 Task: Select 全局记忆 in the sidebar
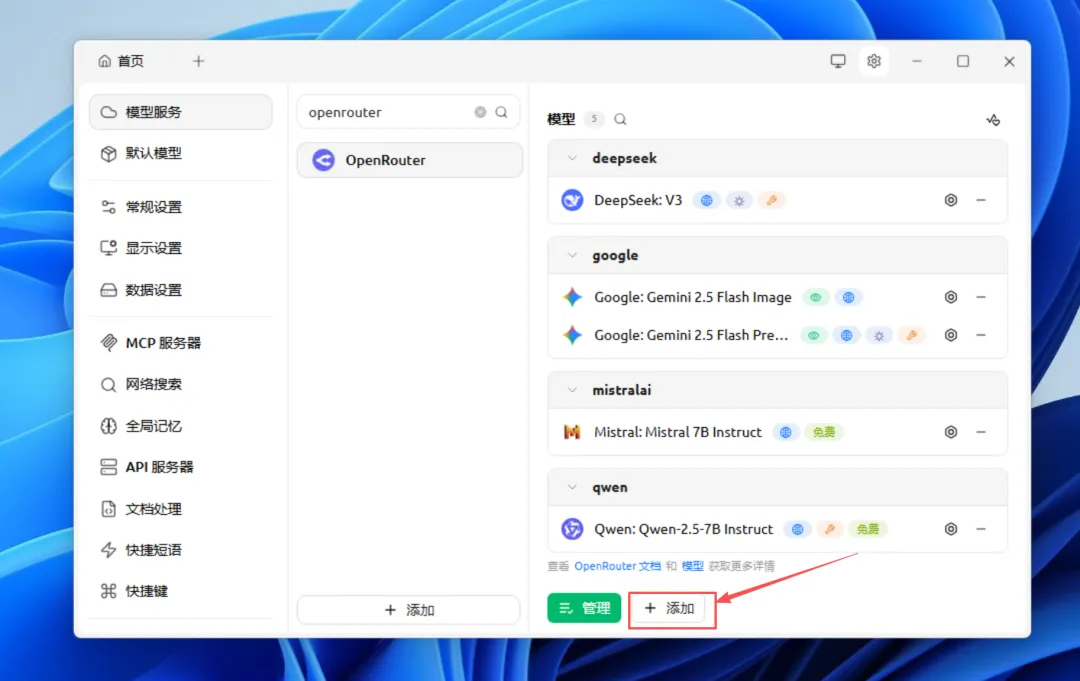pos(180,426)
